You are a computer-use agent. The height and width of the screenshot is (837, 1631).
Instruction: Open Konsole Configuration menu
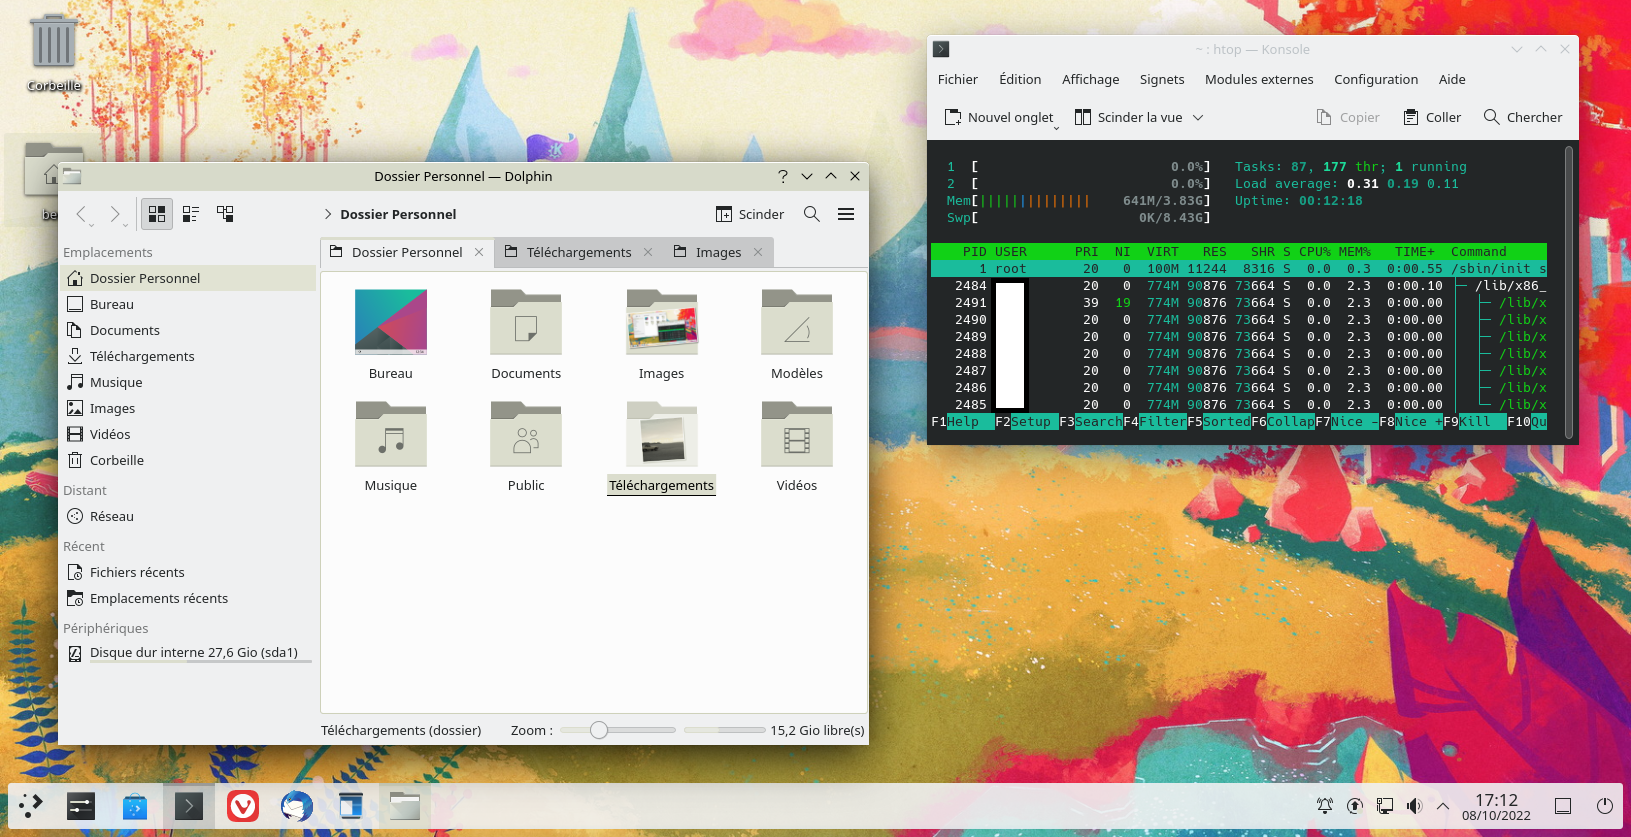[x=1376, y=79]
